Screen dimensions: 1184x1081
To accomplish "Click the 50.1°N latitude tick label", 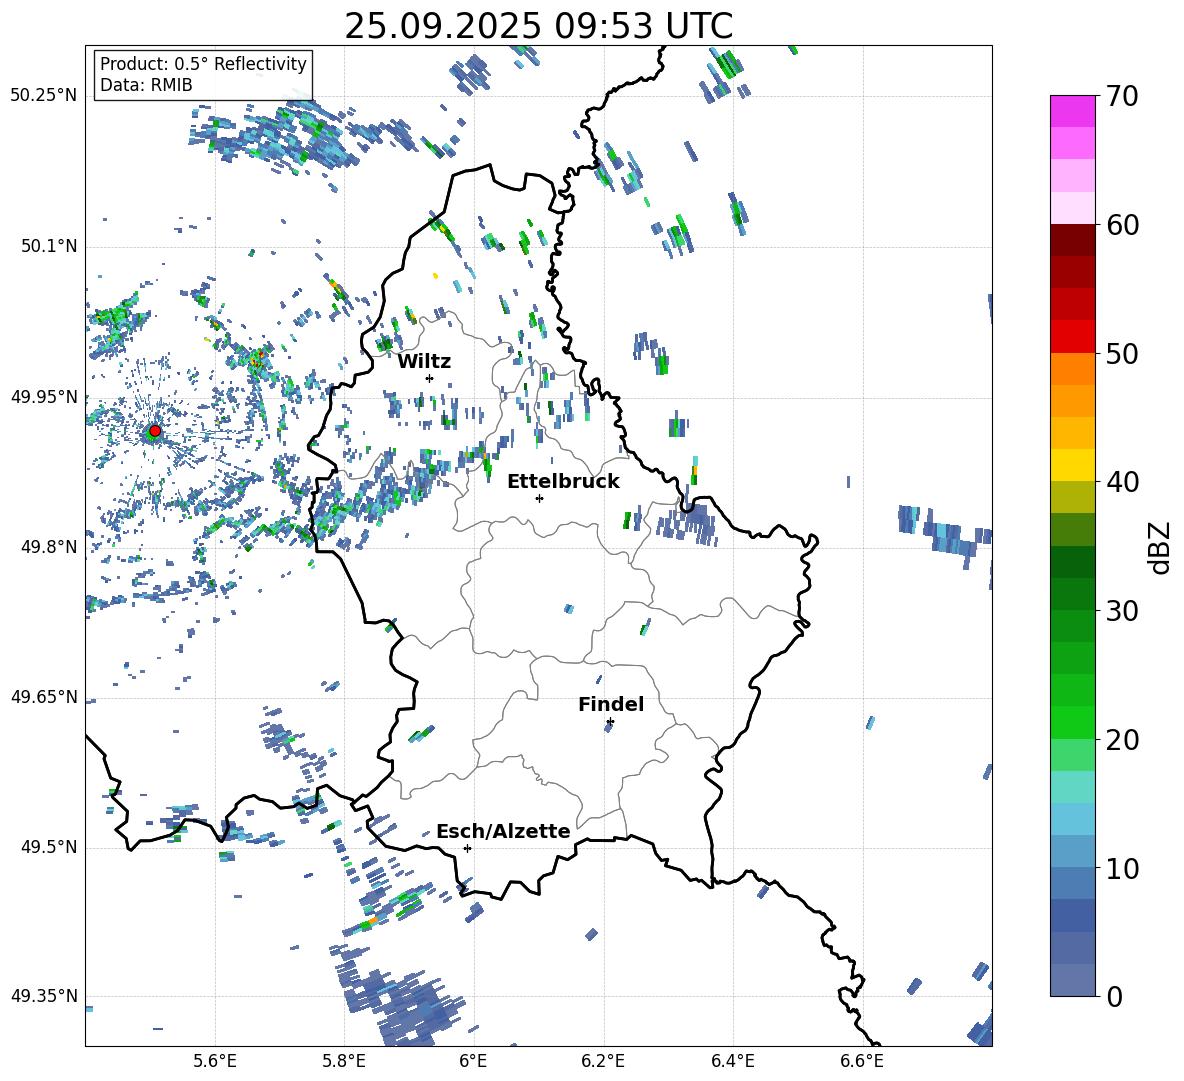I will (49, 246).
